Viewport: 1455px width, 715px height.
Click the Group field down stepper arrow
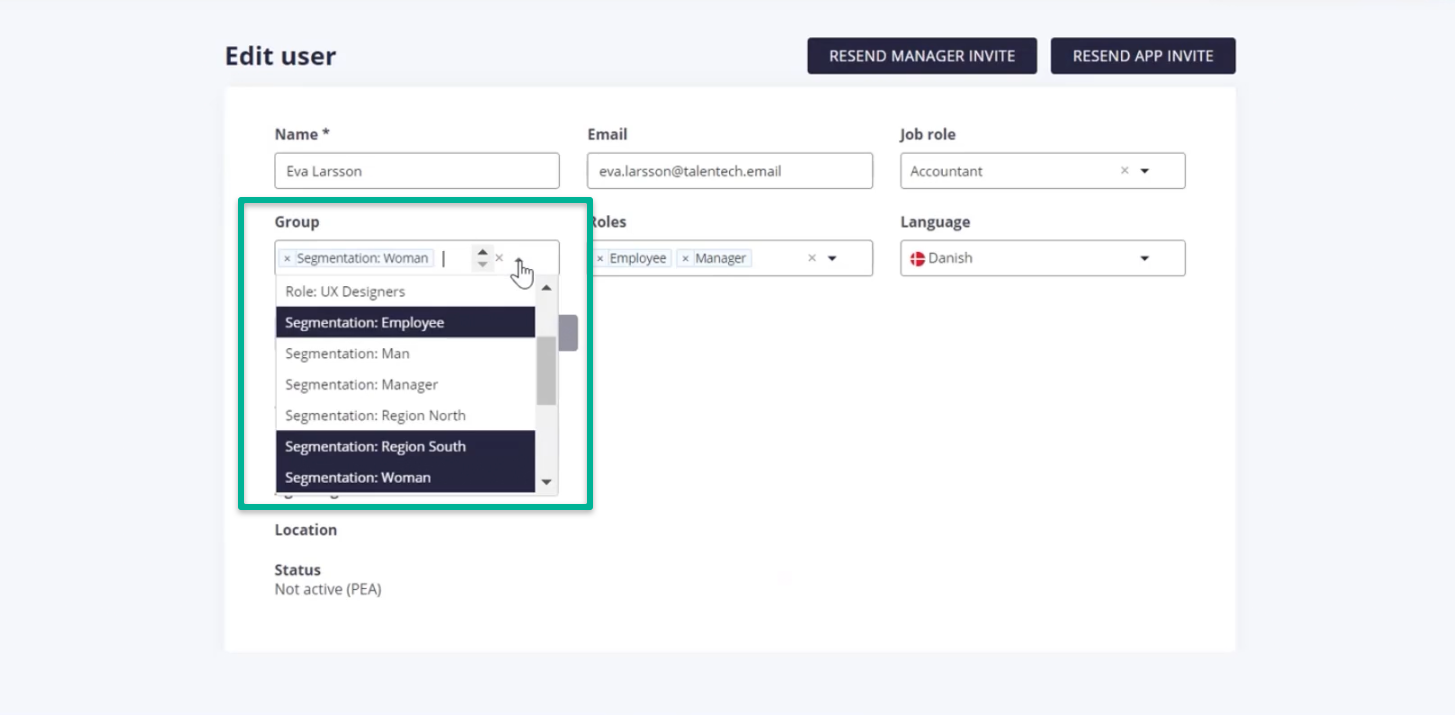tap(482, 264)
